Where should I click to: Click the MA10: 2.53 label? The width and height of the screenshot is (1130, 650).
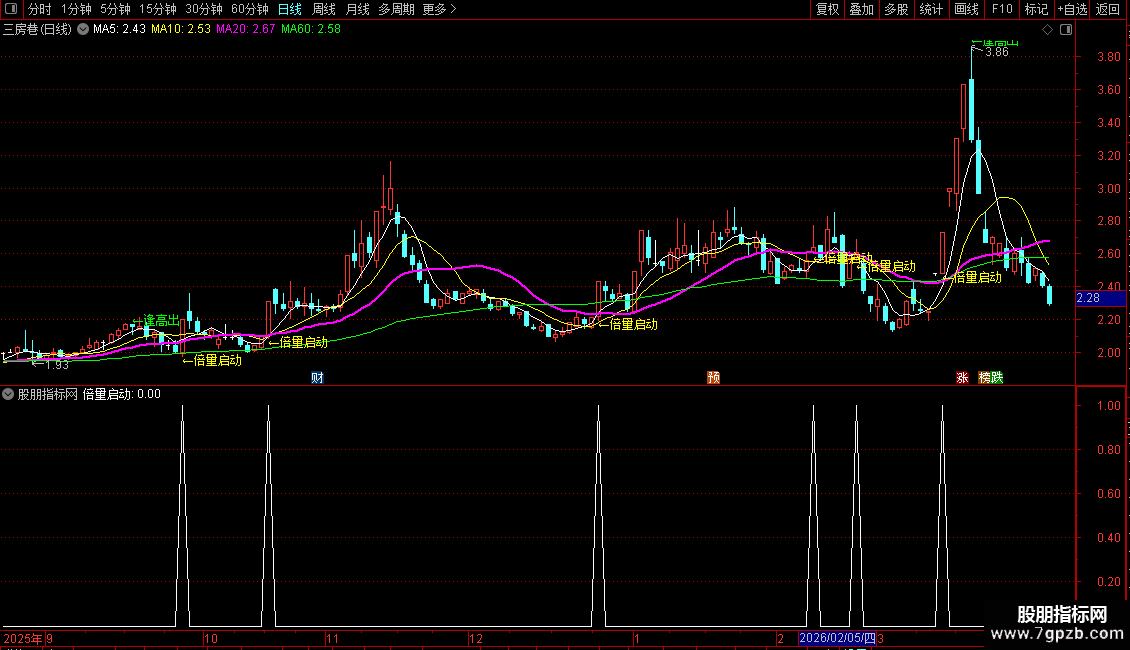(x=181, y=30)
